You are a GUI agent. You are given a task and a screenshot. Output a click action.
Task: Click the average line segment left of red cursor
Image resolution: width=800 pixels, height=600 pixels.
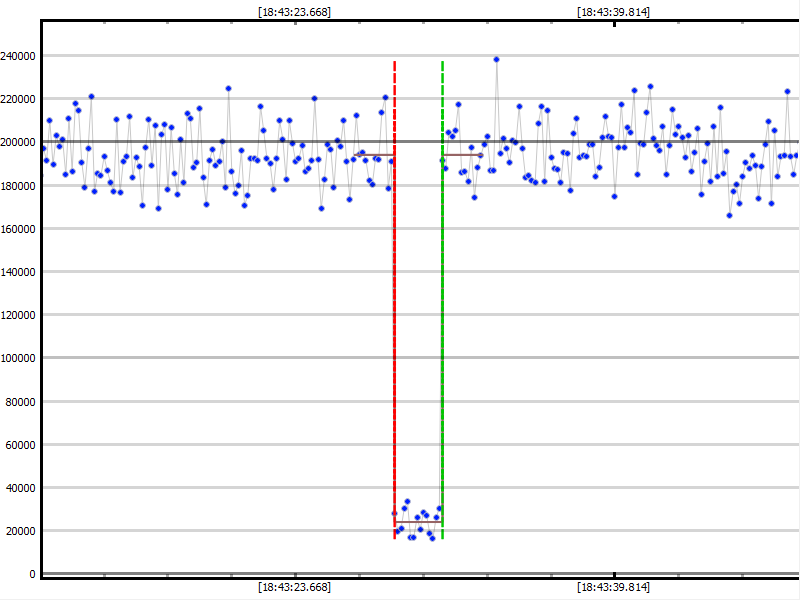tap(378, 155)
